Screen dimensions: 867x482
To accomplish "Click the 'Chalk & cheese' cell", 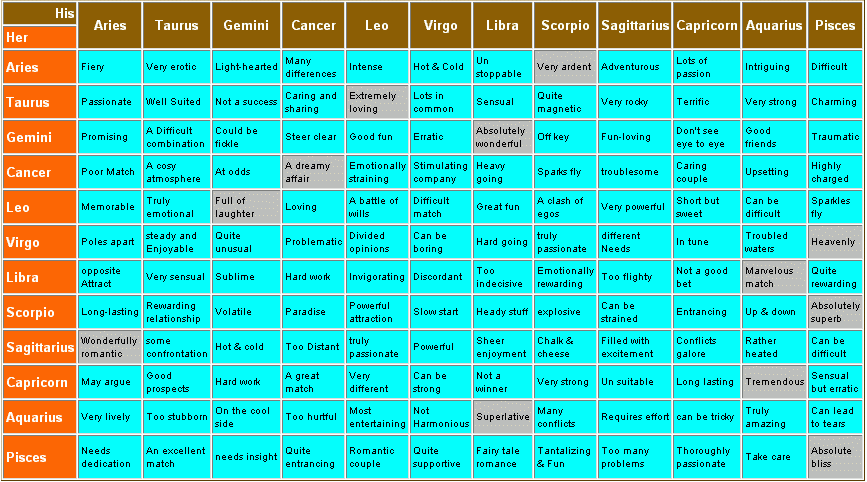I will (x=565, y=347).
